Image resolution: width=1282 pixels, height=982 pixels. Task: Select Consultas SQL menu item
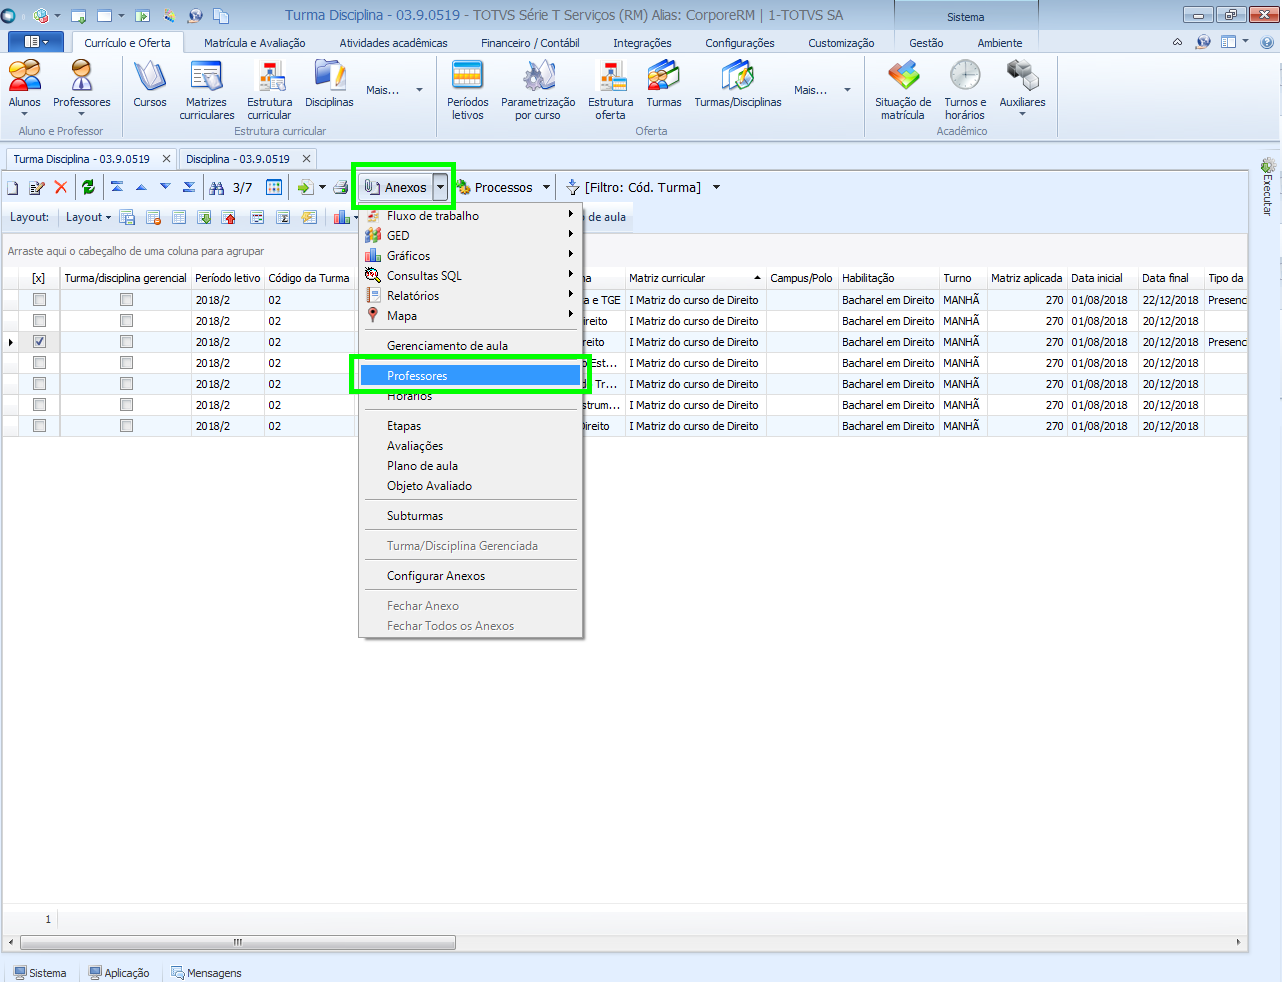[x=470, y=276]
